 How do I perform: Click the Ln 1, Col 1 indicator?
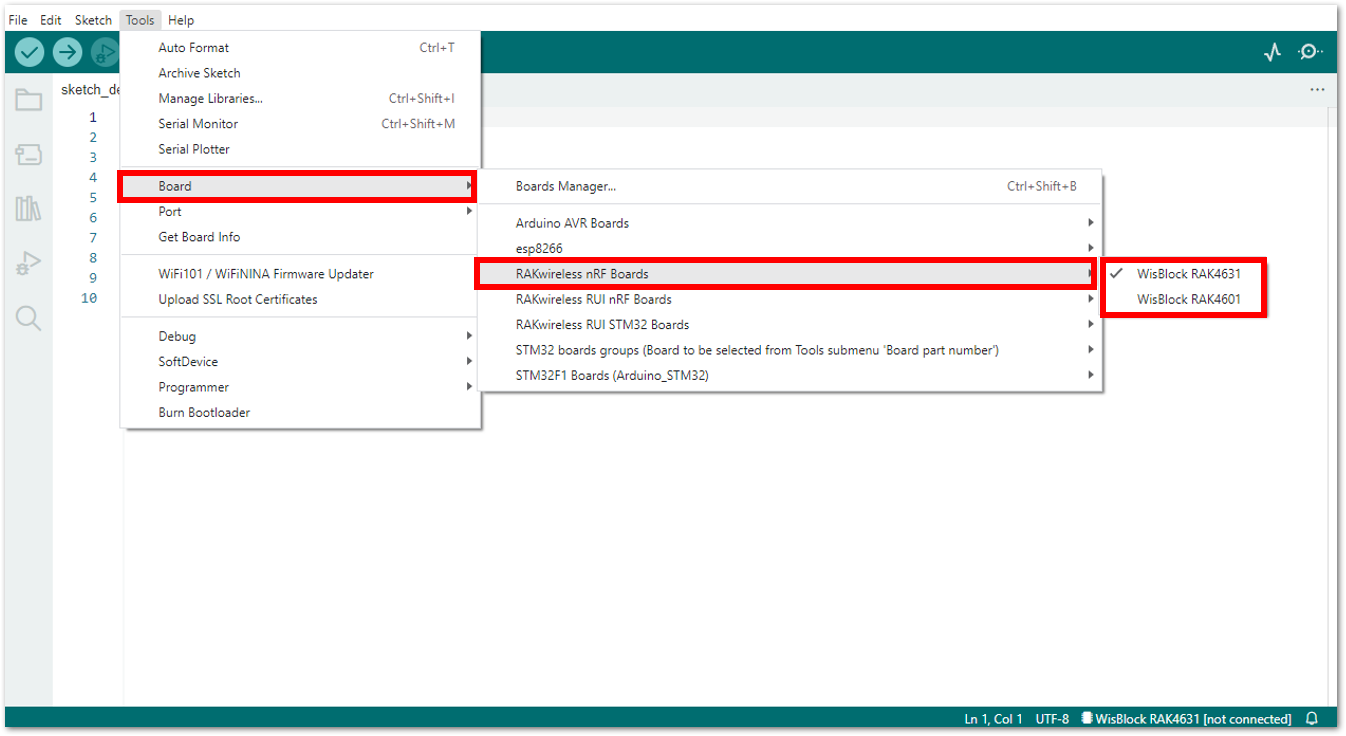point(993,719)
